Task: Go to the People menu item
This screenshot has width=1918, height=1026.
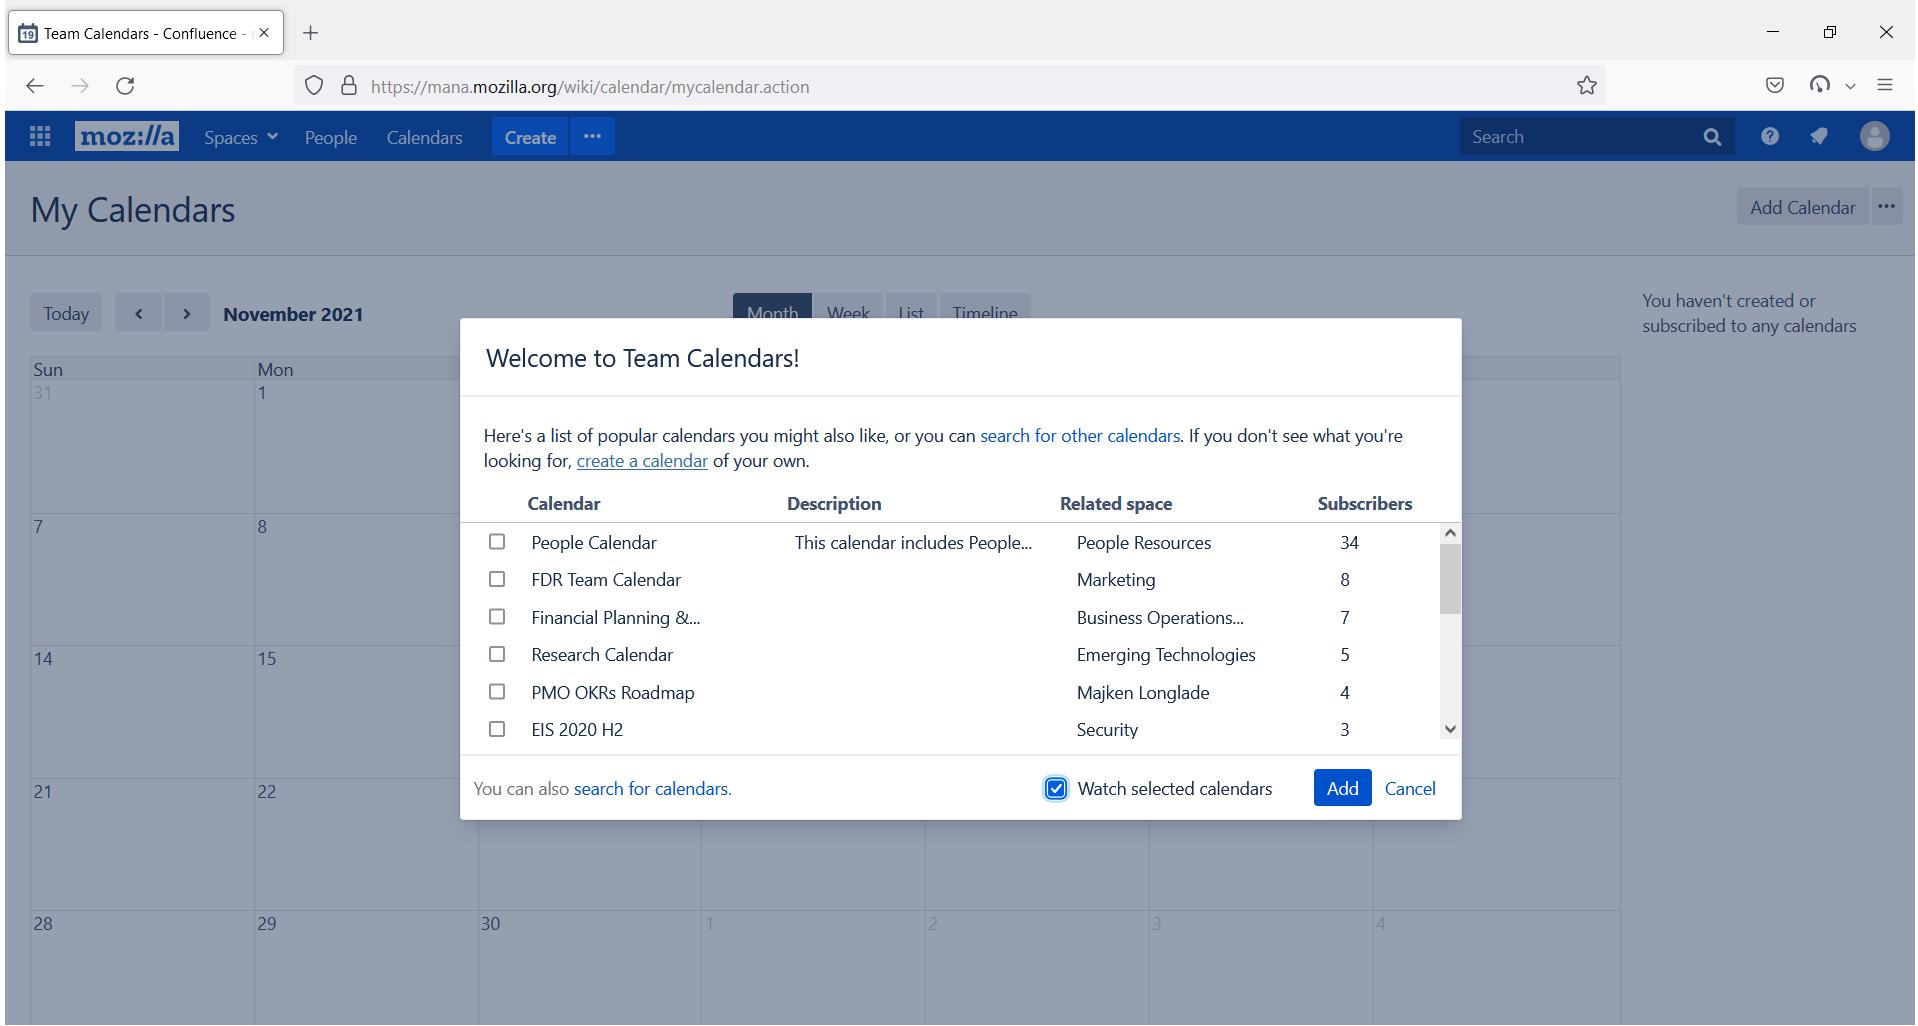Action: pos(330,138)
